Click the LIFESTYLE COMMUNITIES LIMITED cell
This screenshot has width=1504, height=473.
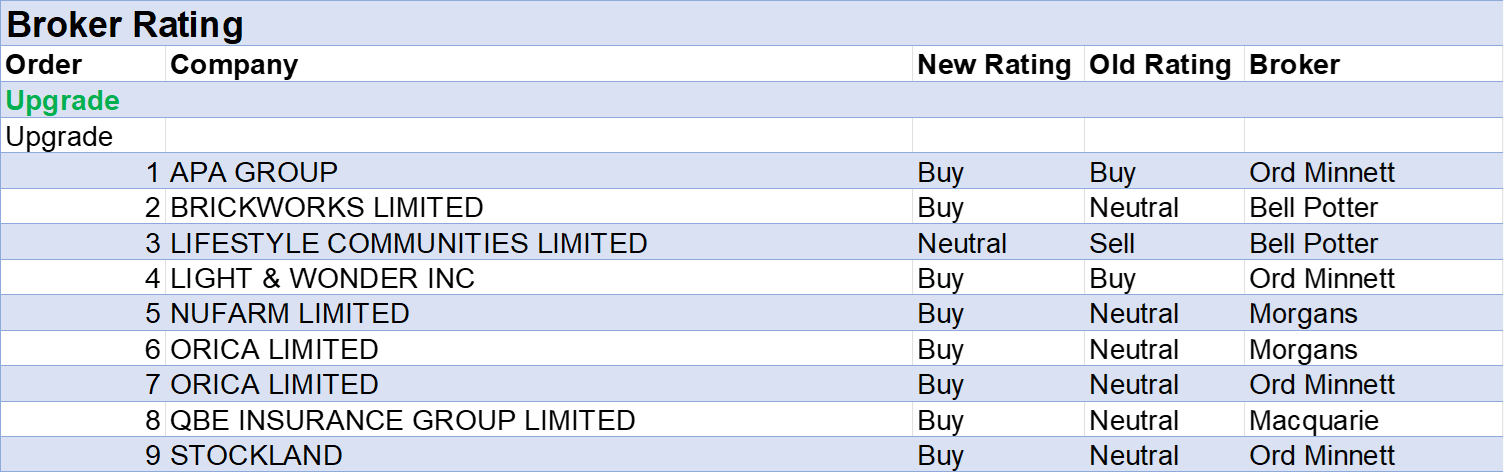(x=408, y=243)
